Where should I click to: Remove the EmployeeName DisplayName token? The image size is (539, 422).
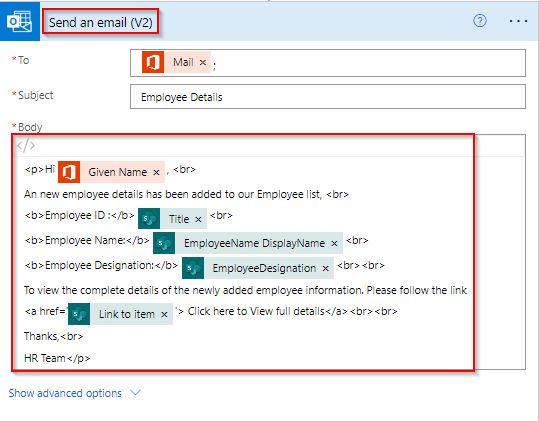click(x=334, y=243)
